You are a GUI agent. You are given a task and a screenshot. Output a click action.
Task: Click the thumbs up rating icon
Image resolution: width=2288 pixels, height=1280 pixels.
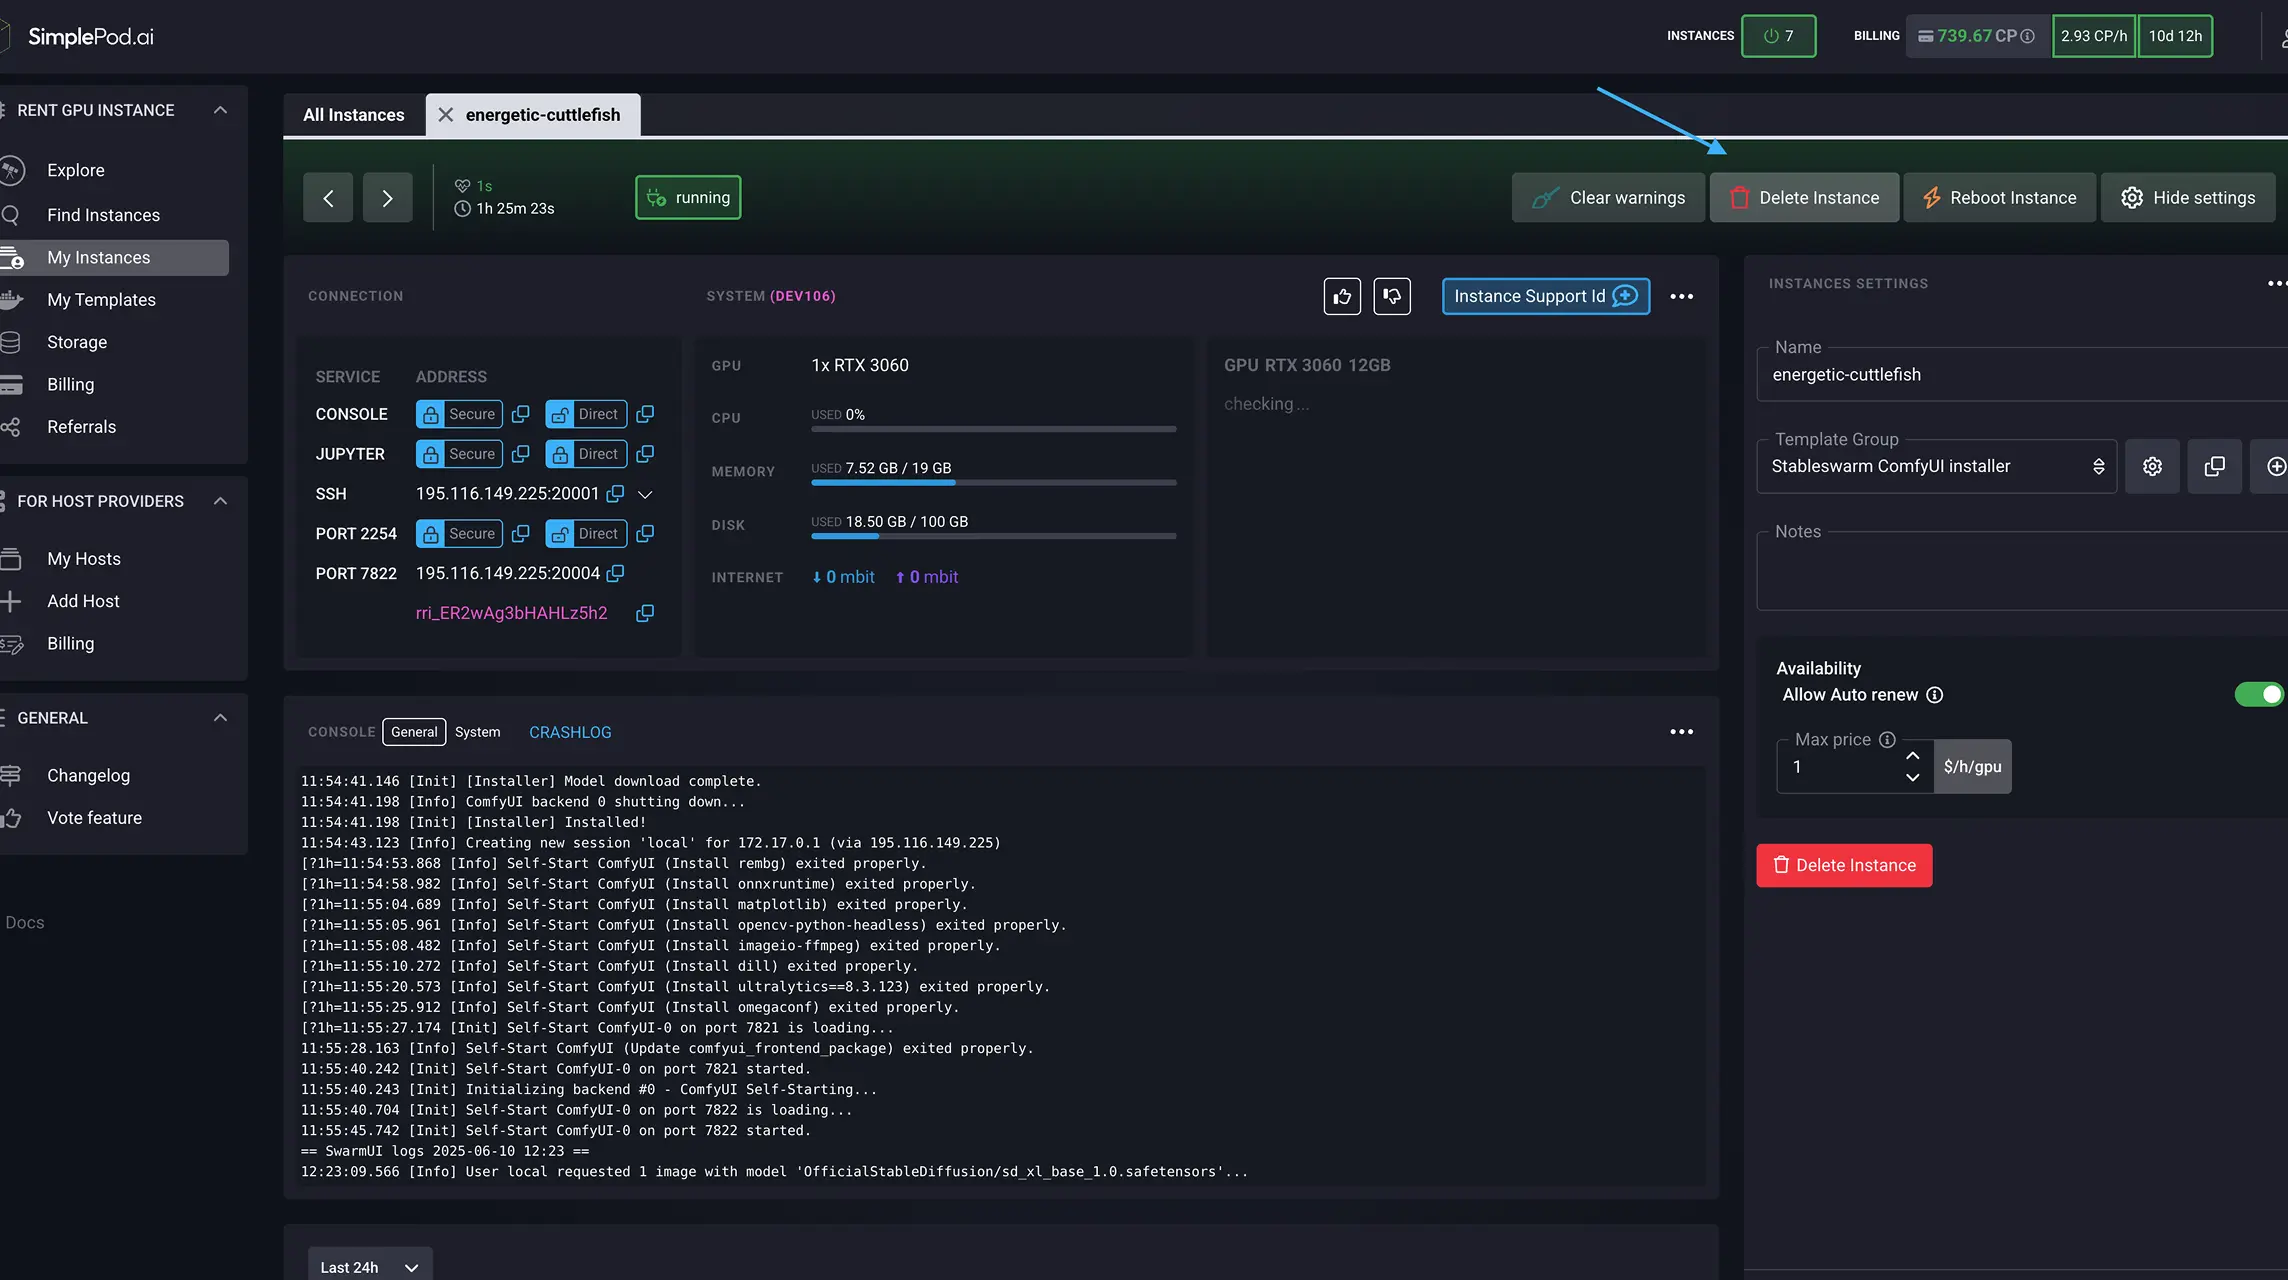coord(1342,296)
